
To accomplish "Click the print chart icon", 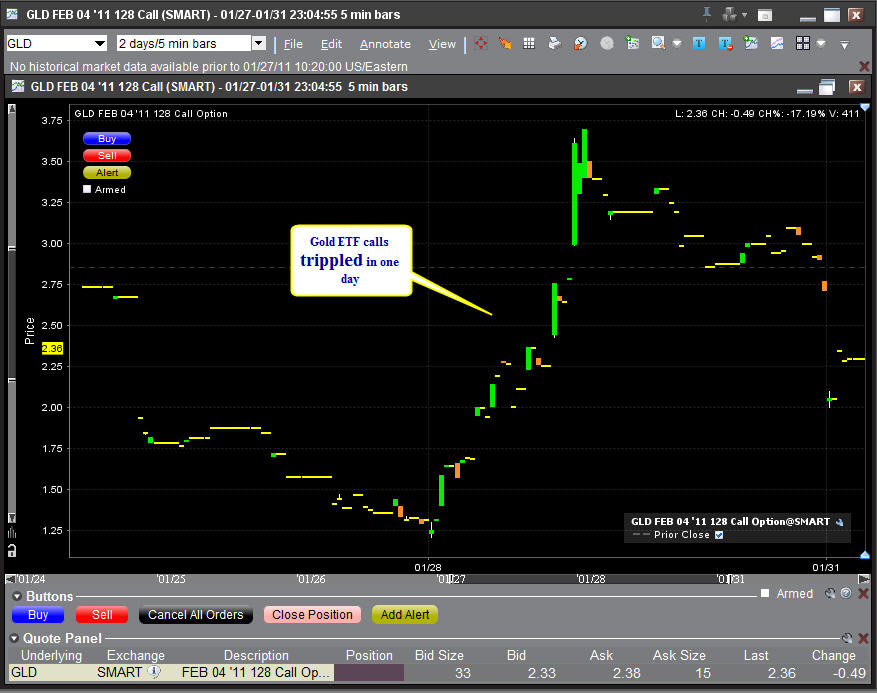I will (x=555, y=44).
